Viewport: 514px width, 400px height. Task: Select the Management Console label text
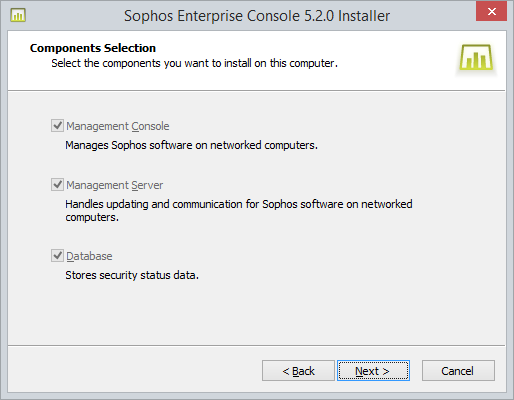[118, 126]
